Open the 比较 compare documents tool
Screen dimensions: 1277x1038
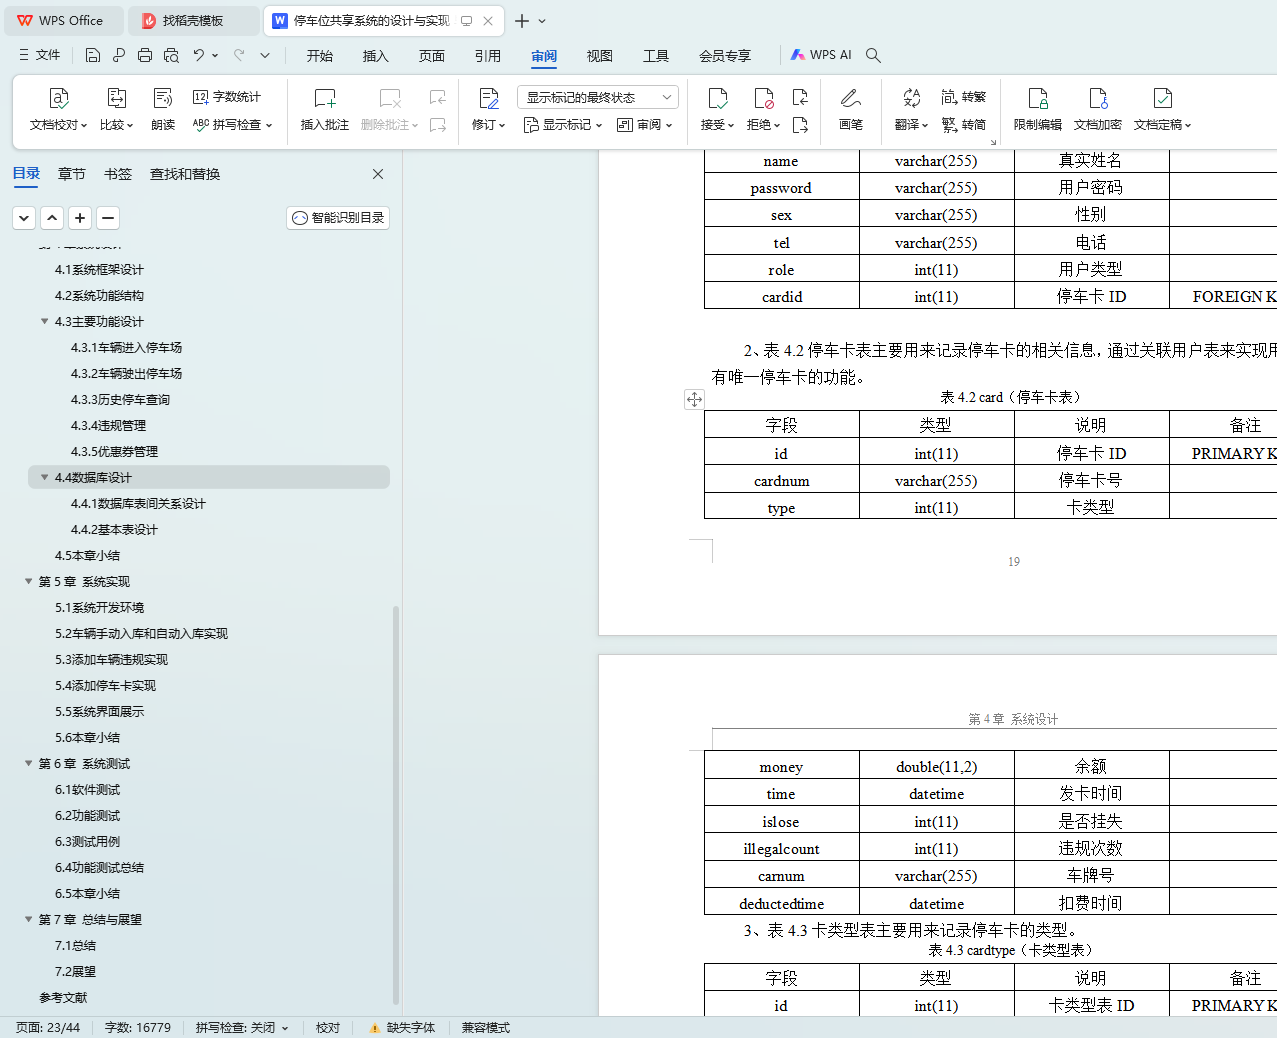tap(116, 109)
